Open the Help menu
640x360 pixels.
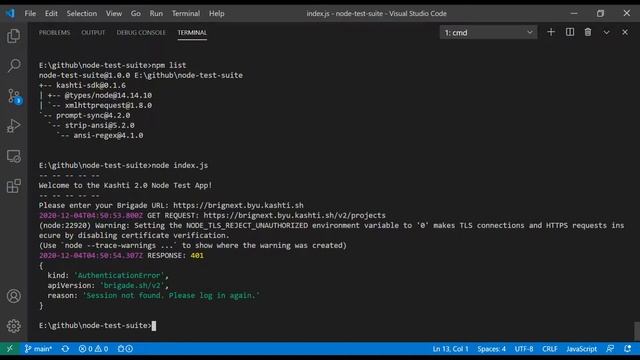pos(217,13)
